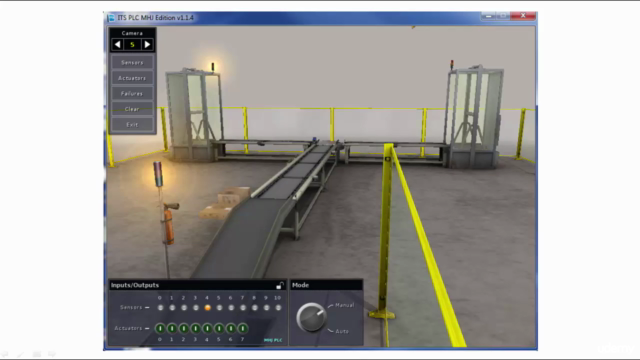This screenshot has height=360, width=640.
Task: Click the Camera panel heading
Action: pos(132,33)
